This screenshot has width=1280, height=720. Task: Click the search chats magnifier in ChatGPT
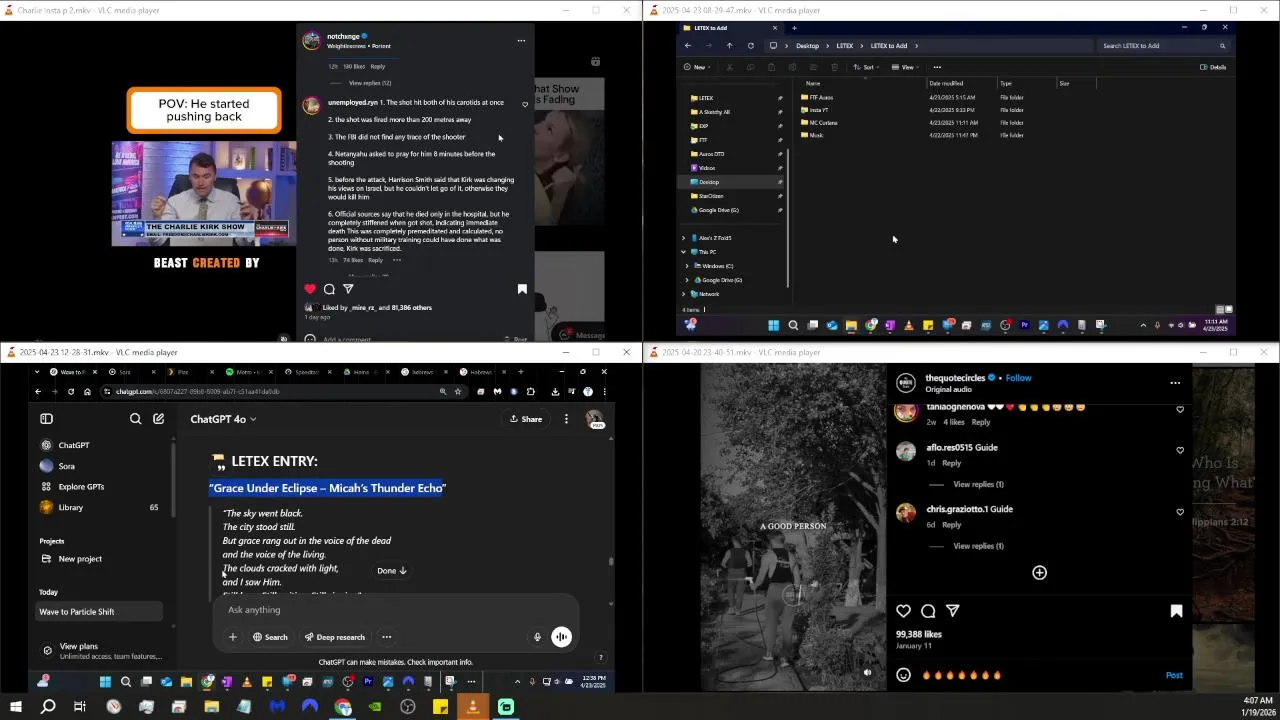pos(135,419)
